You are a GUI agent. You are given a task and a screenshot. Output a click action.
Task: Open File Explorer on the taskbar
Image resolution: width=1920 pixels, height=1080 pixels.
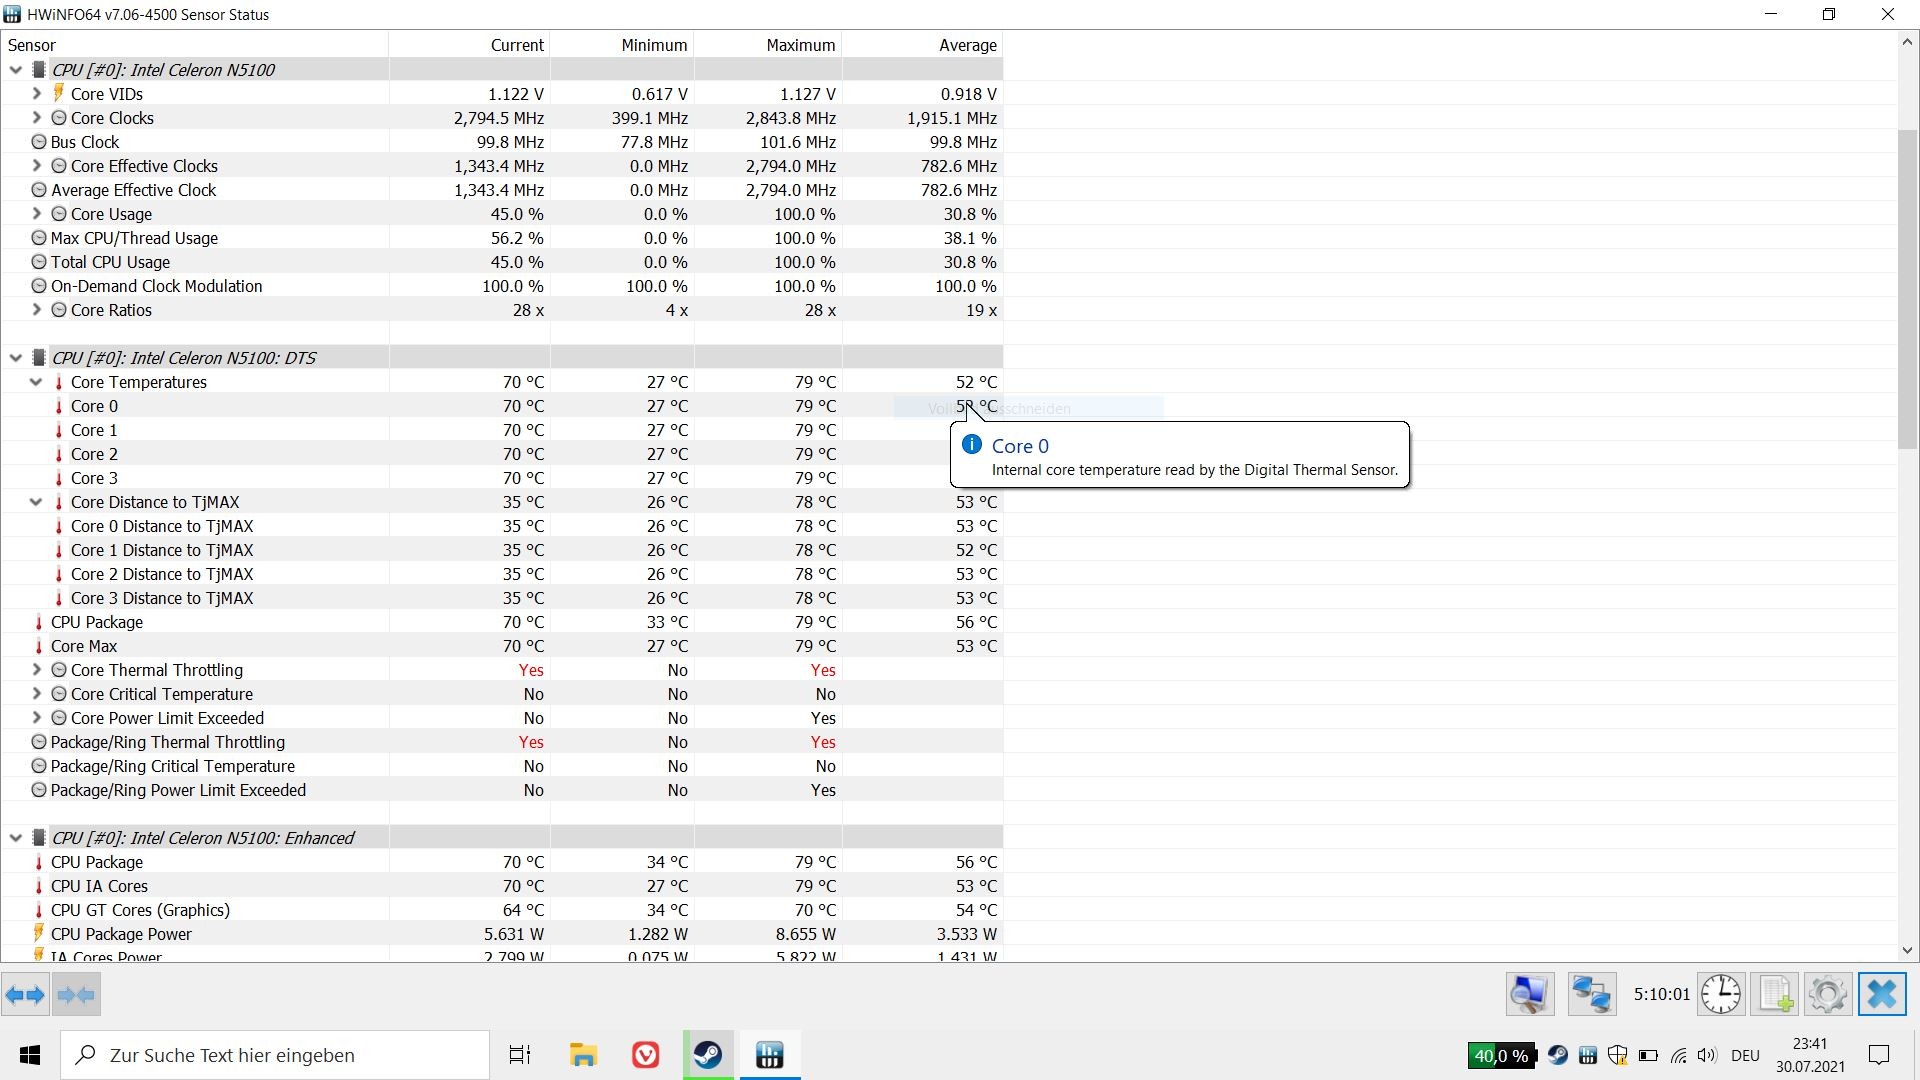pyautogui.click(x=583, y=1055)
